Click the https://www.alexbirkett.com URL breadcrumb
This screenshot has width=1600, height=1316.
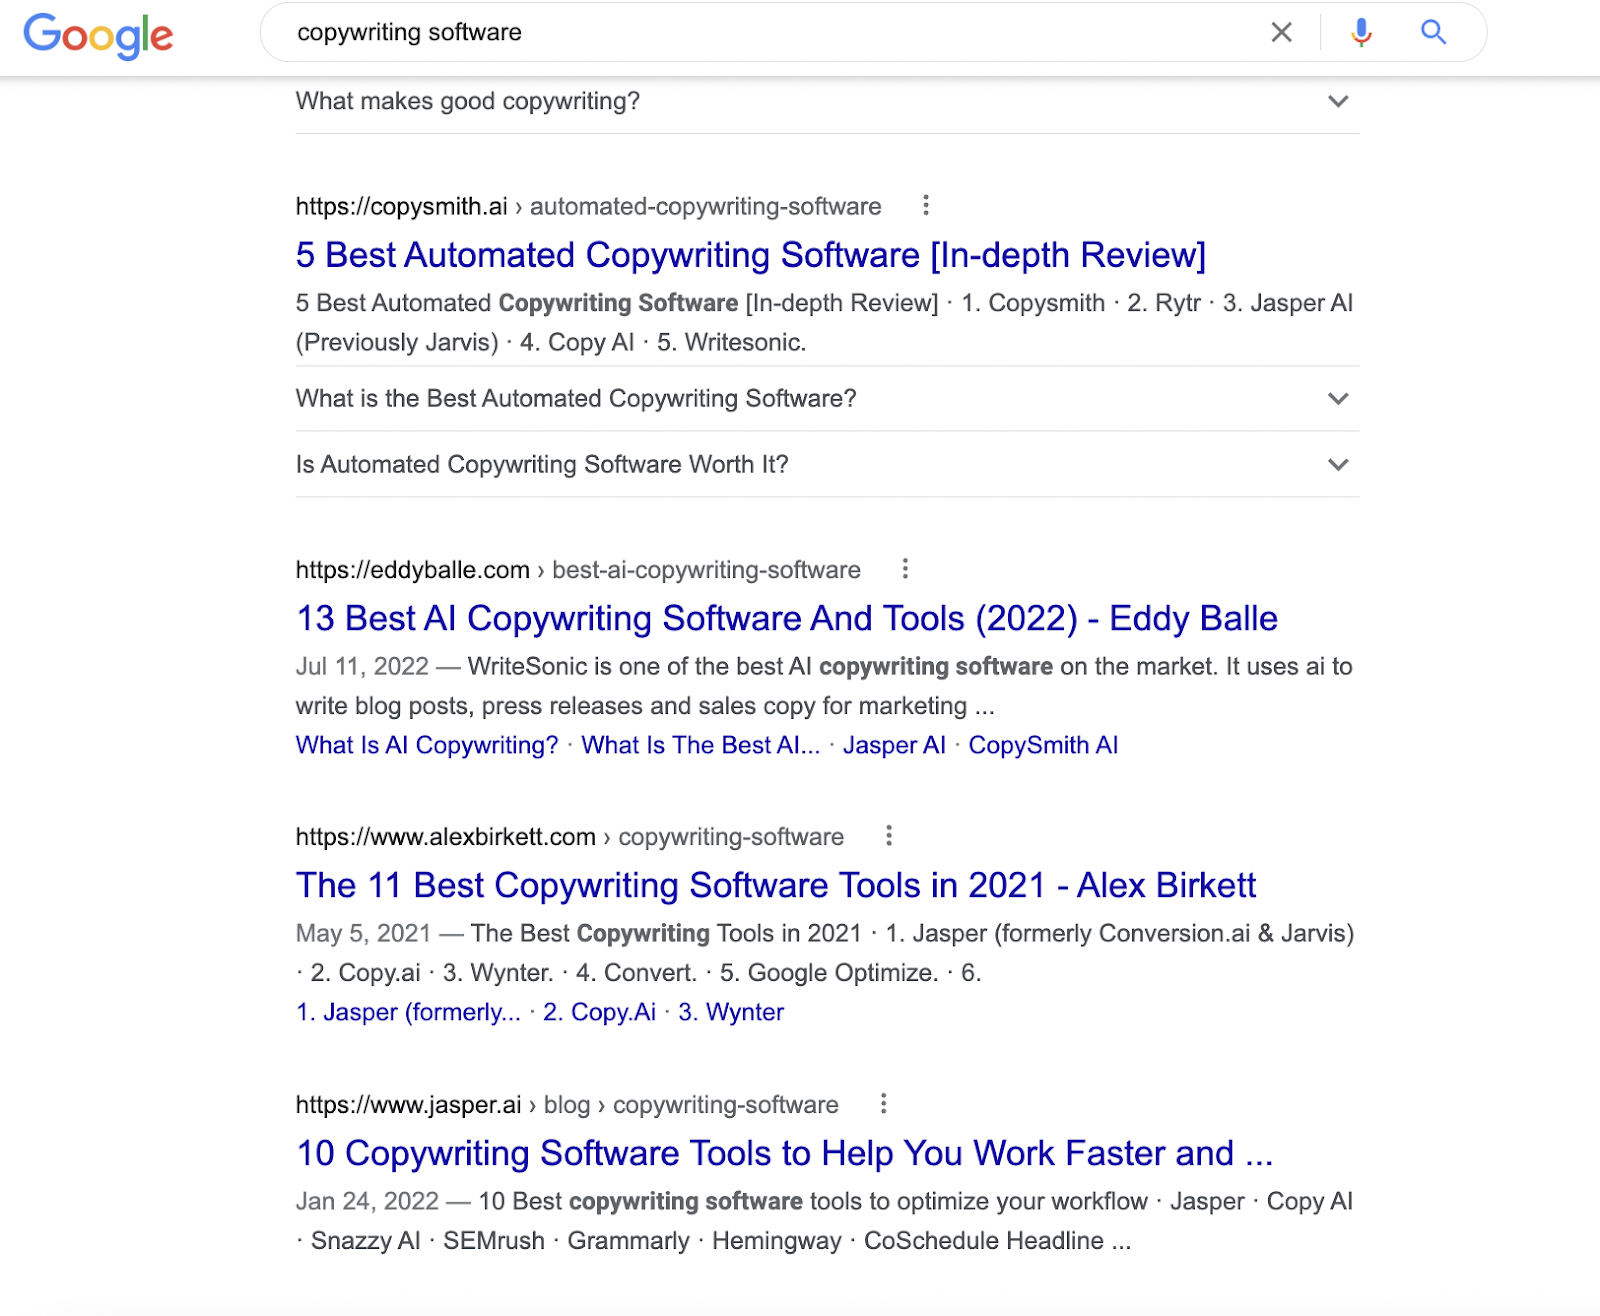tap(570, 837)
